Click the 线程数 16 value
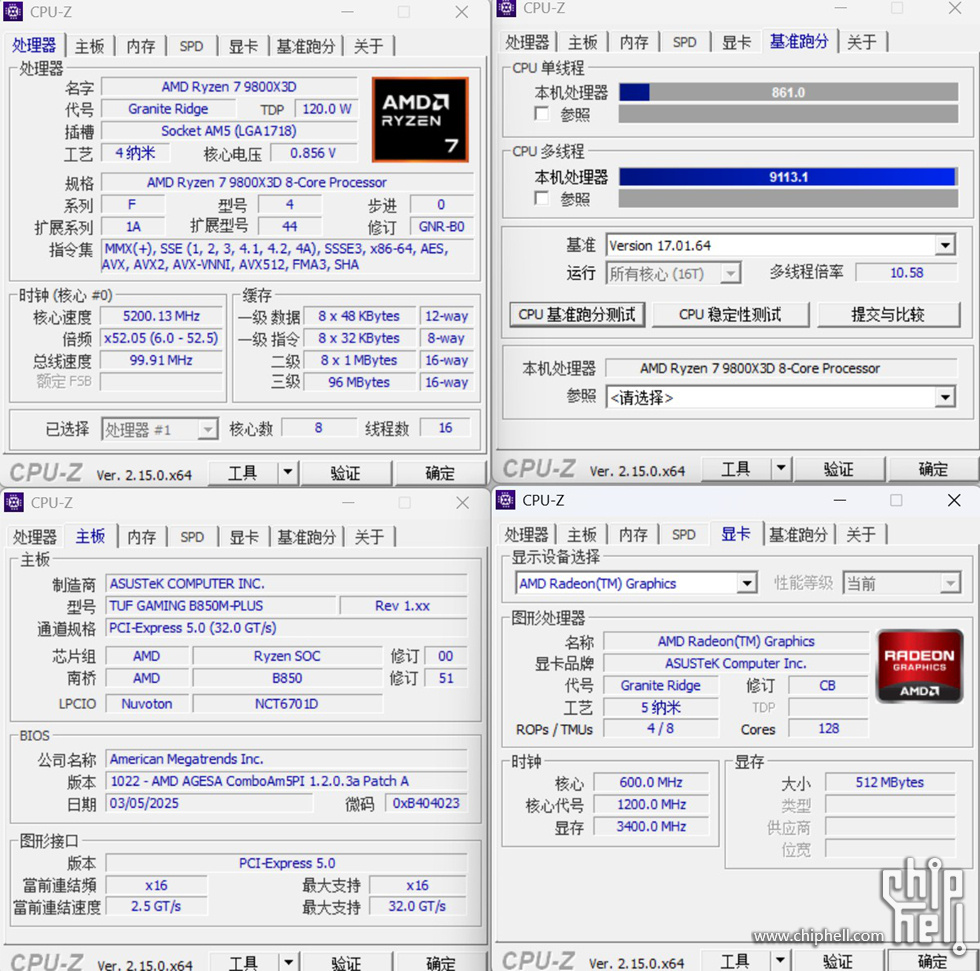 [445, 428]
